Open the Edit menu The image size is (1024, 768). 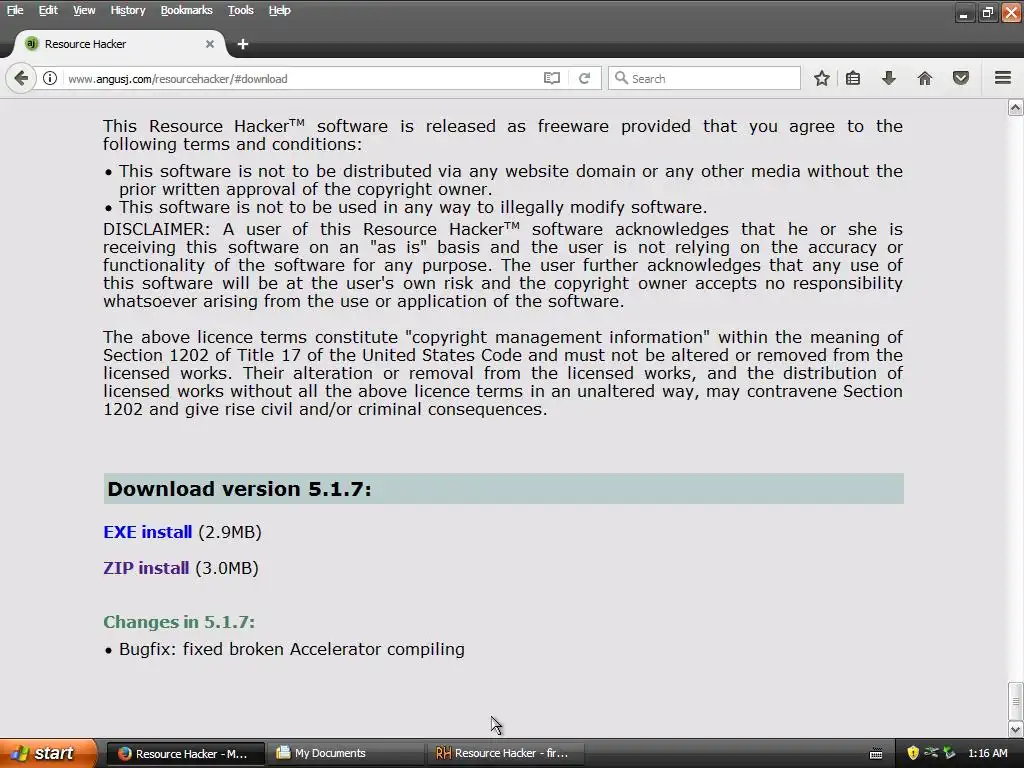[48, 10]
